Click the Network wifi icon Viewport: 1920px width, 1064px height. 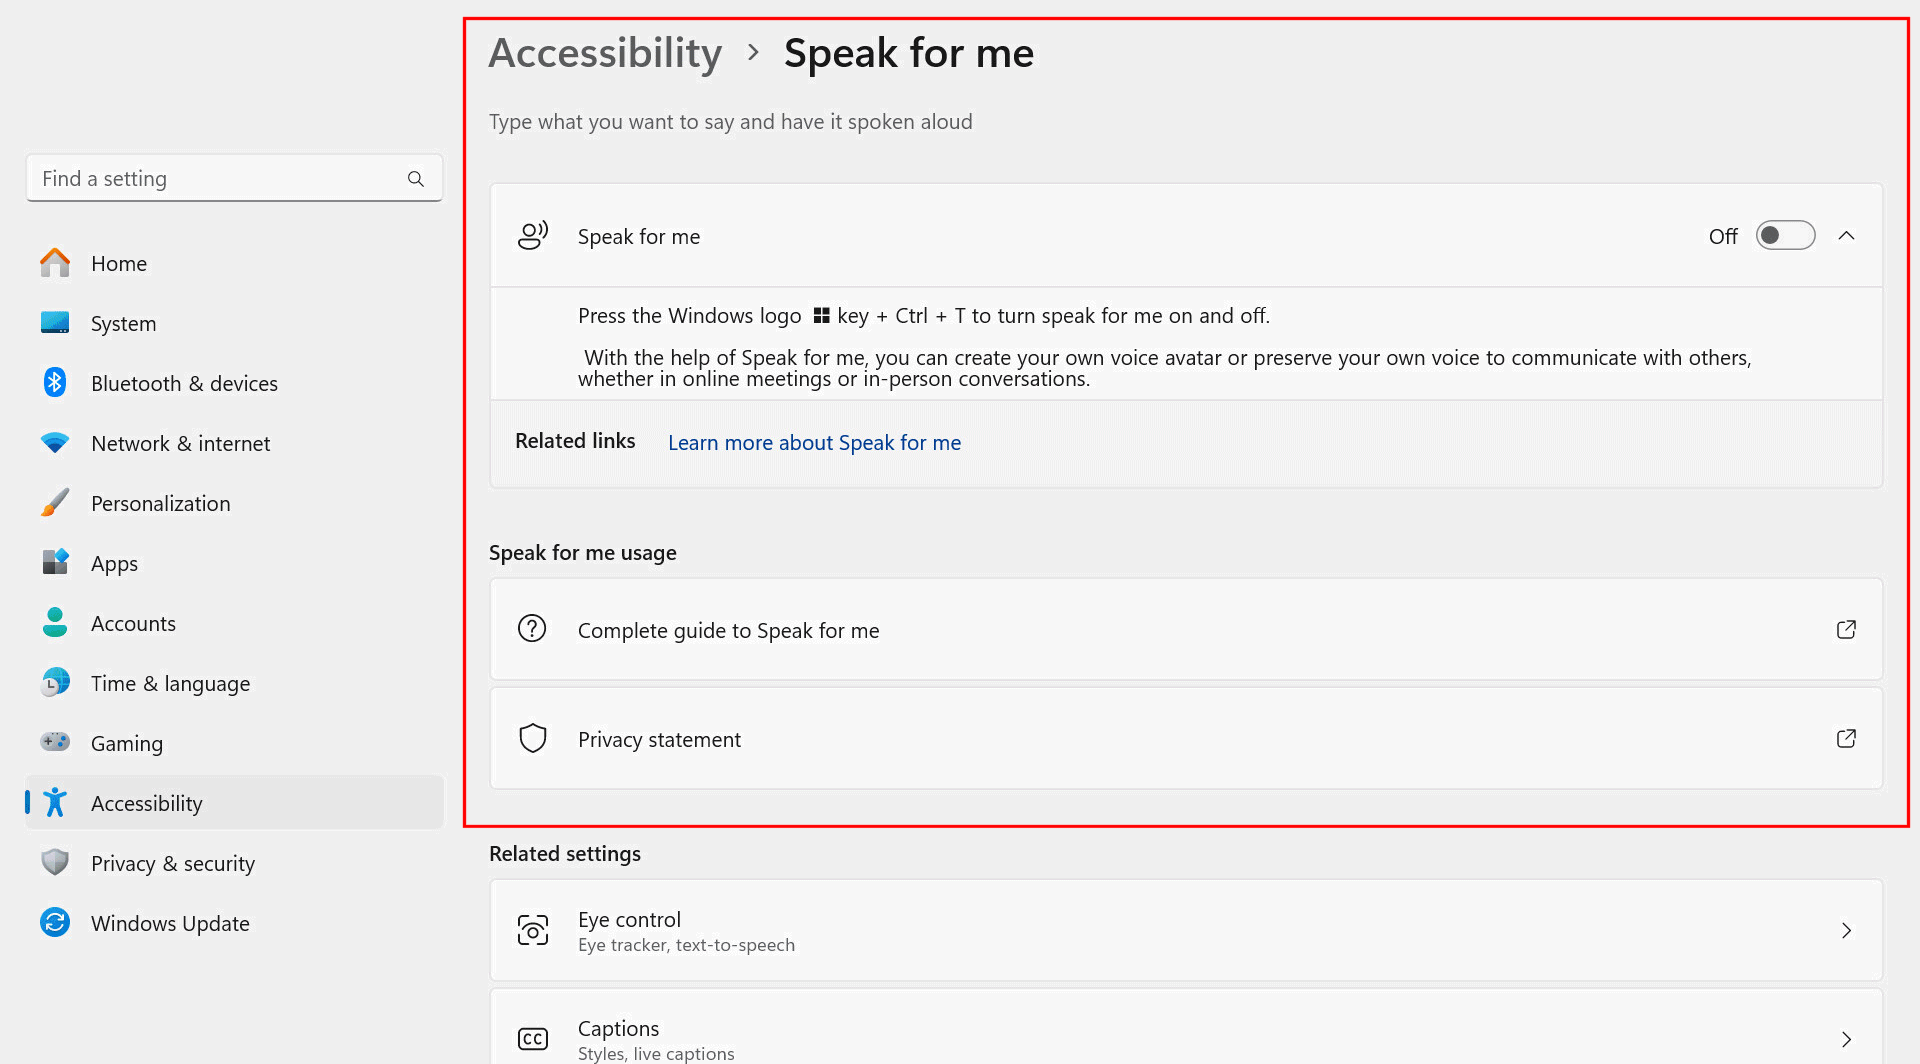(x=55, y=443)
